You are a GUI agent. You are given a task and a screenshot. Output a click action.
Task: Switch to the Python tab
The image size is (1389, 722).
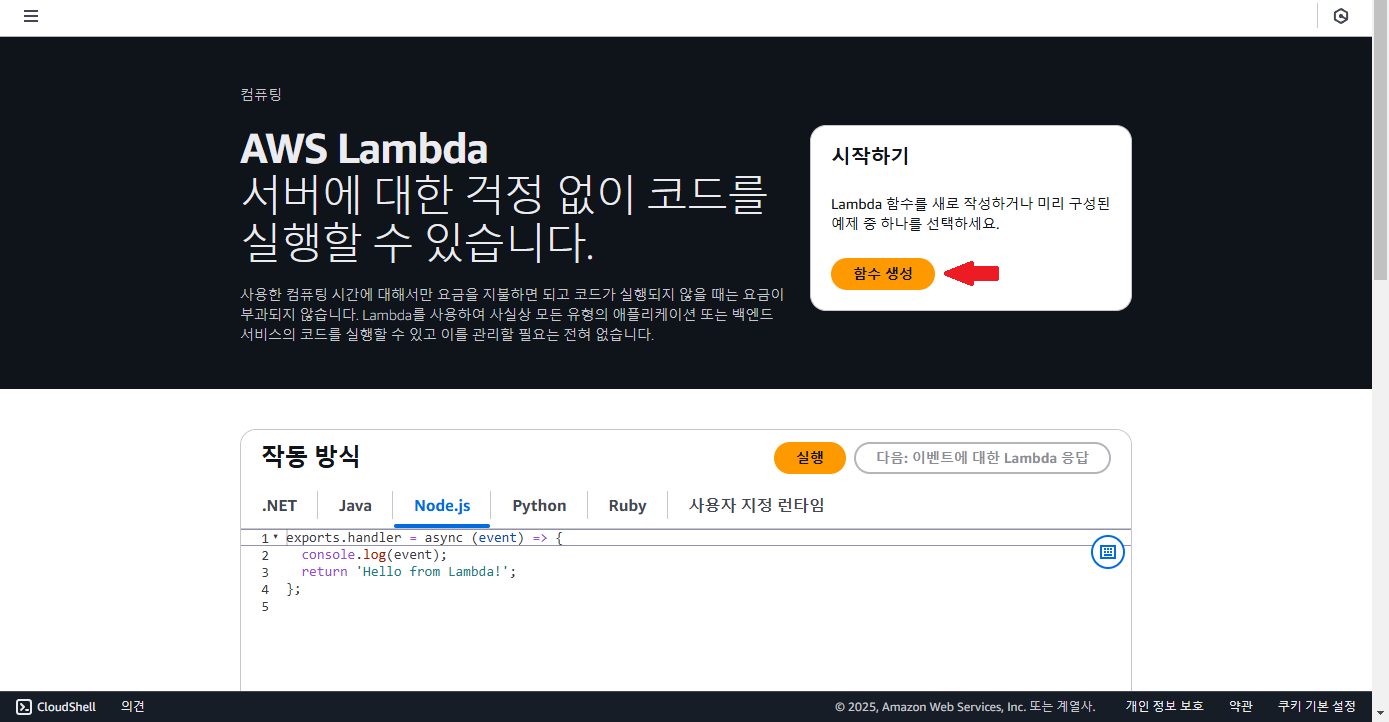(x=539, y=505)
